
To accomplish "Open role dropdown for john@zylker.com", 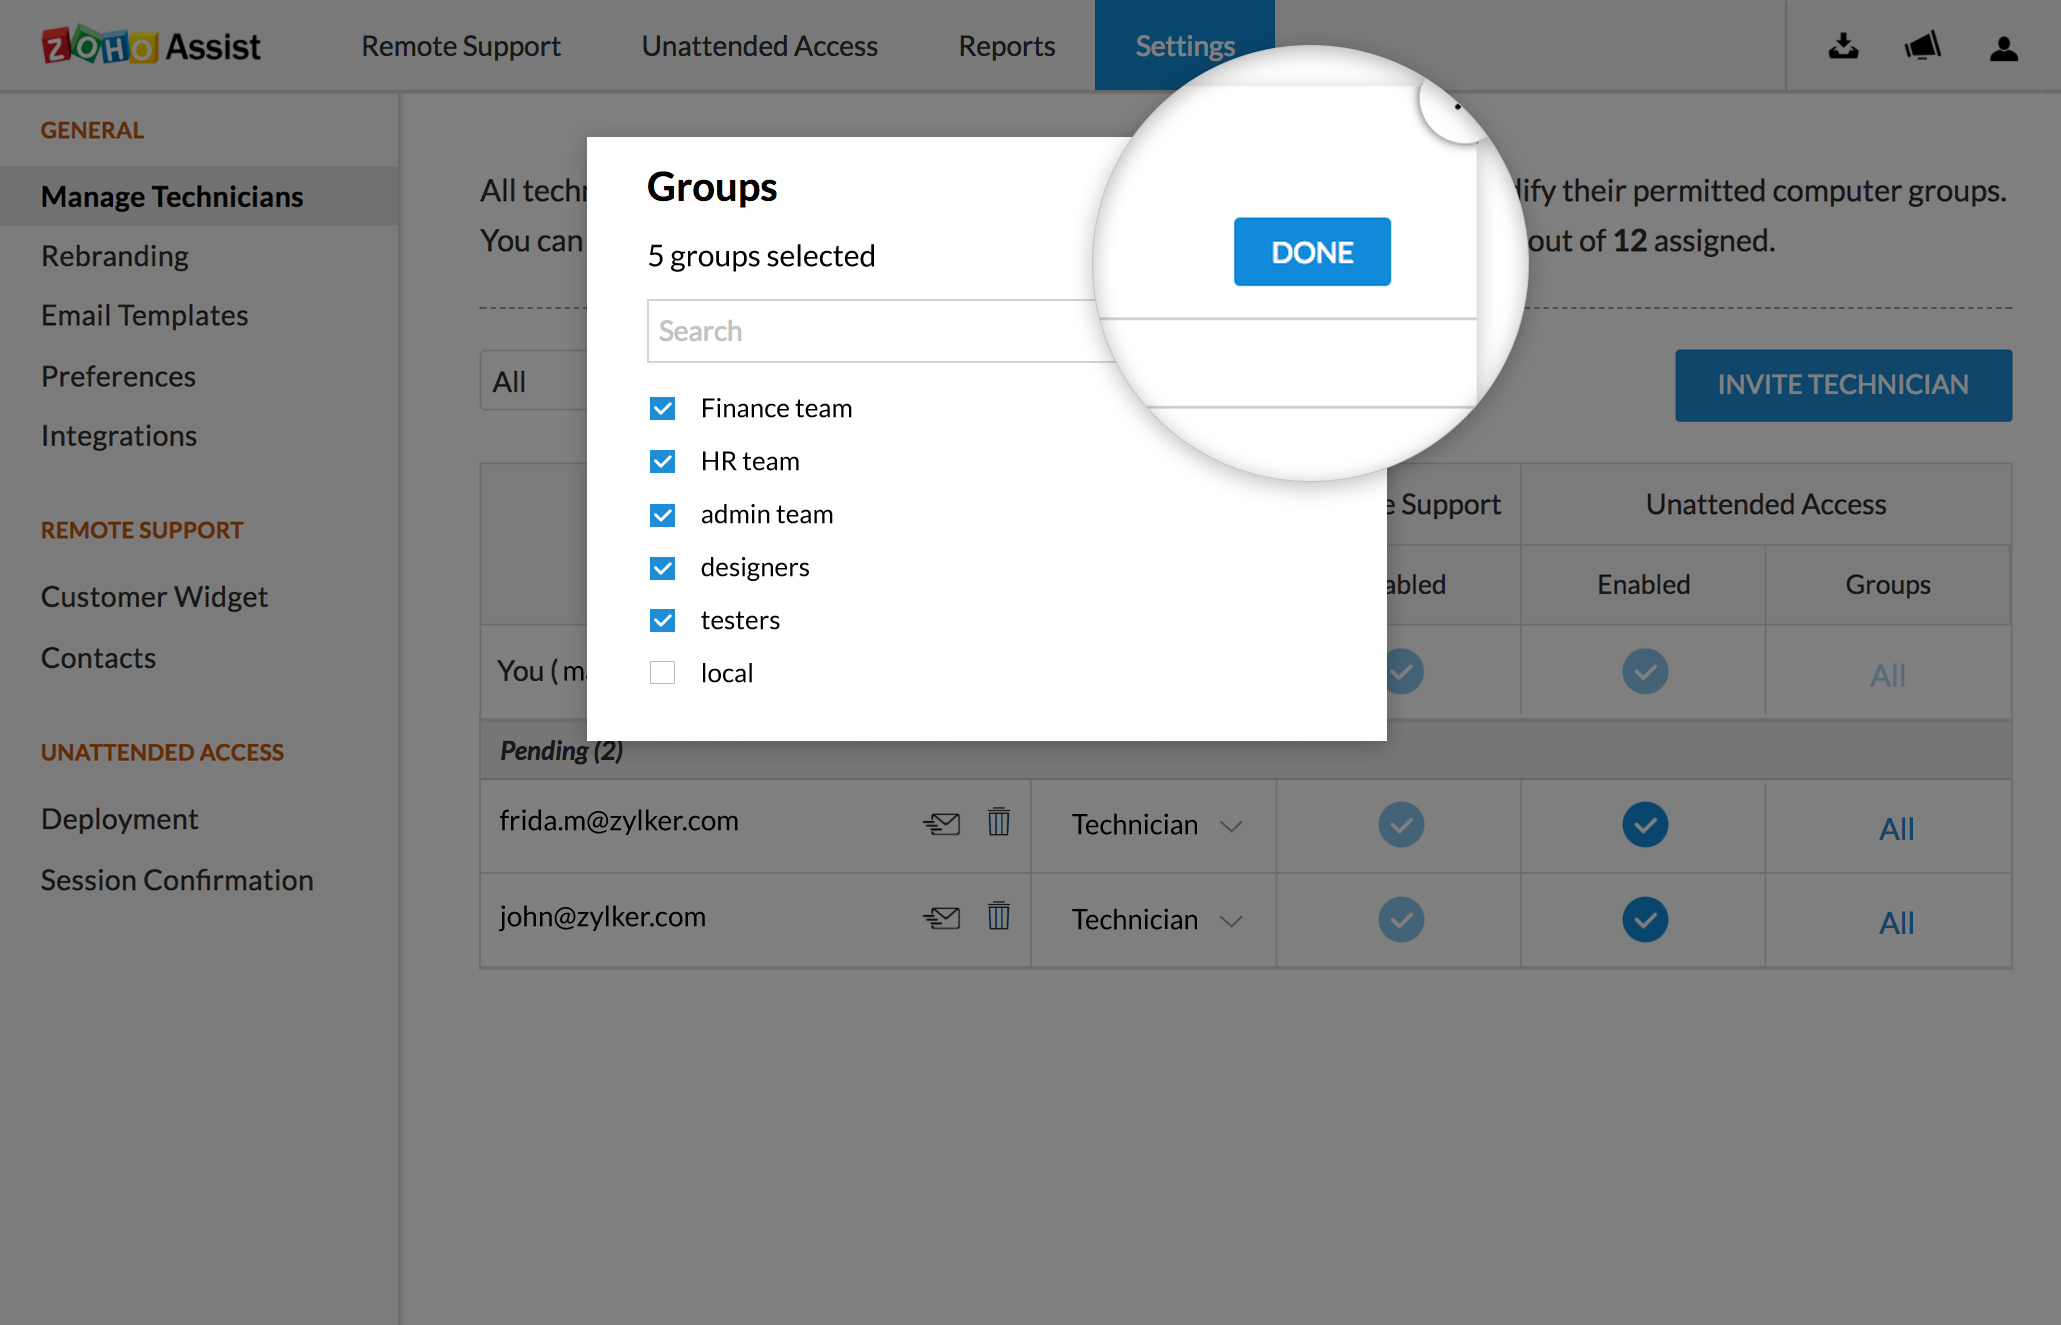I will tap(1155, 920).
